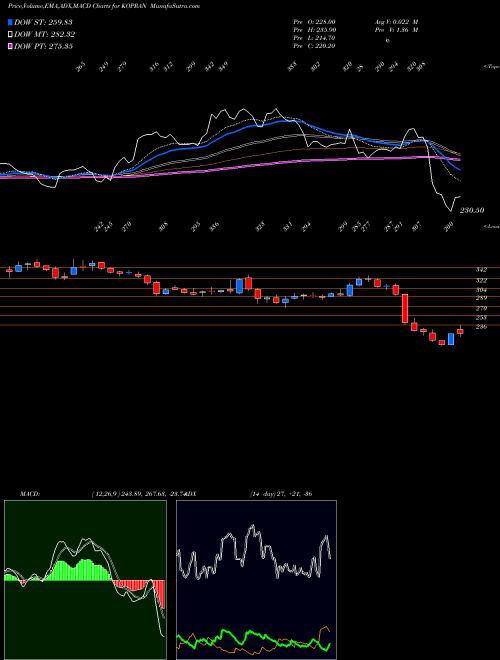Click the 'MACD:' indicator heading
Image resolution: width=500 pixels, height=660 pixels.
pos(30,494)
